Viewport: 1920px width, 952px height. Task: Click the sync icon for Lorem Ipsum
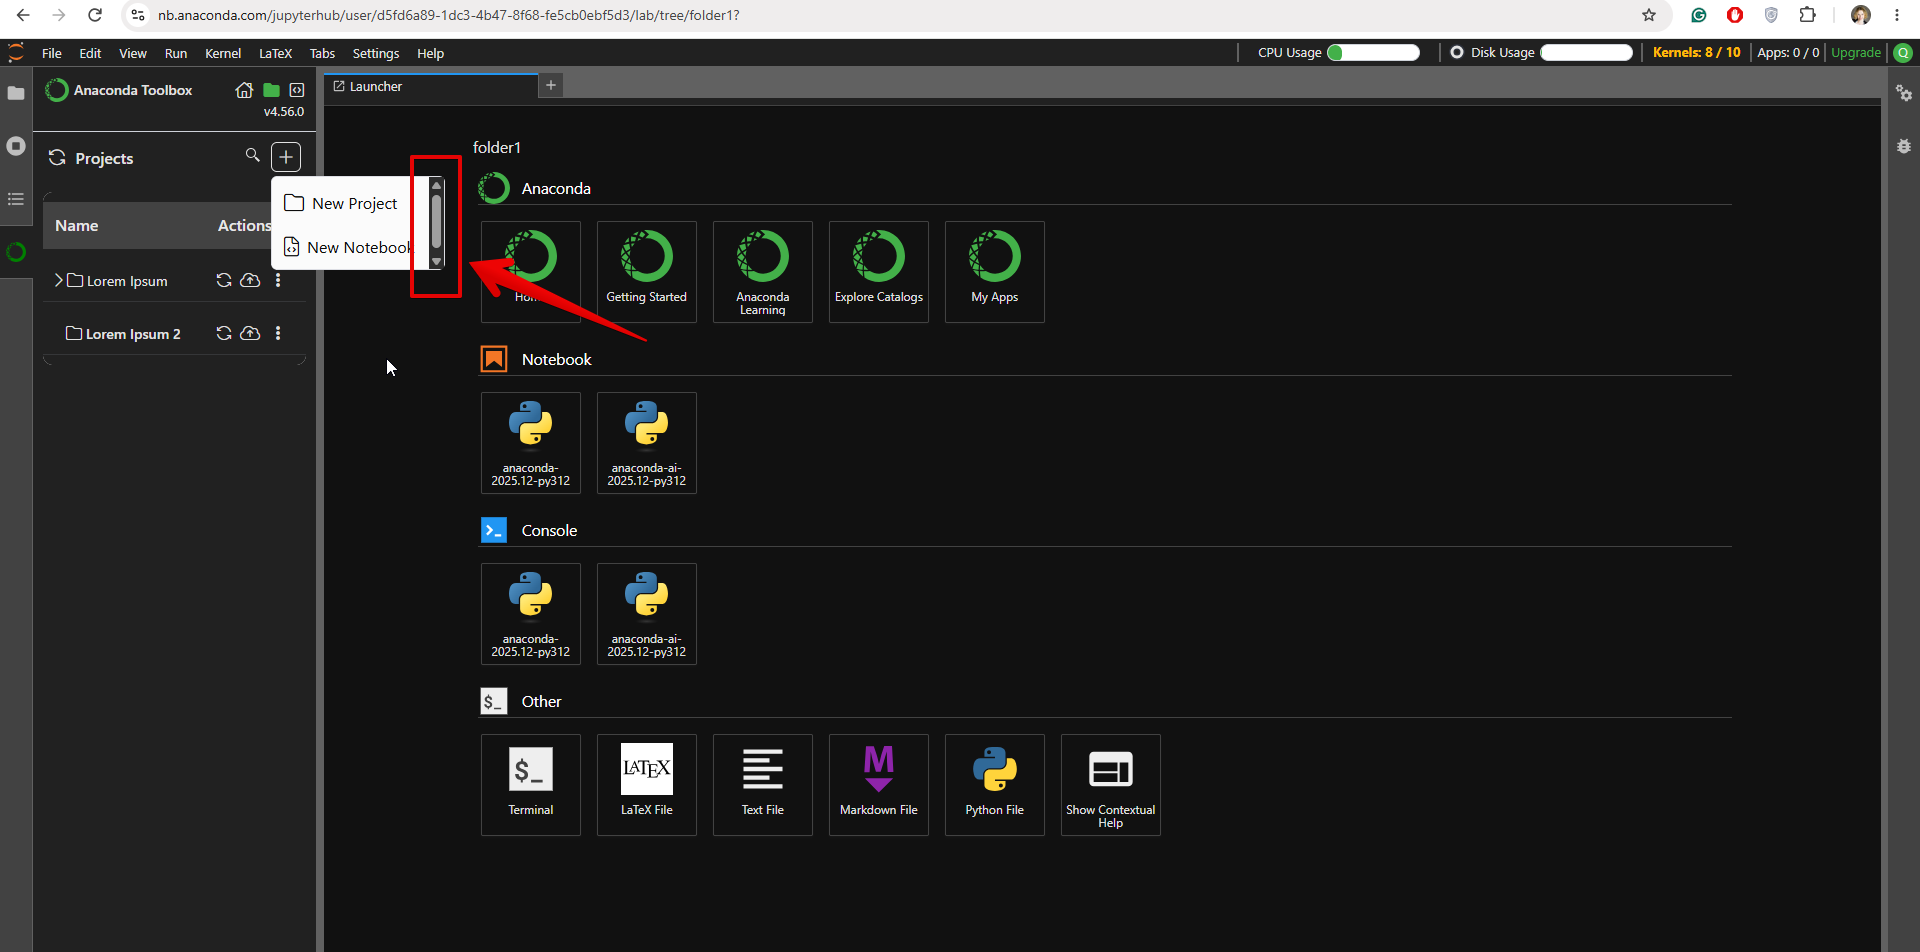(x=224, y=280)
